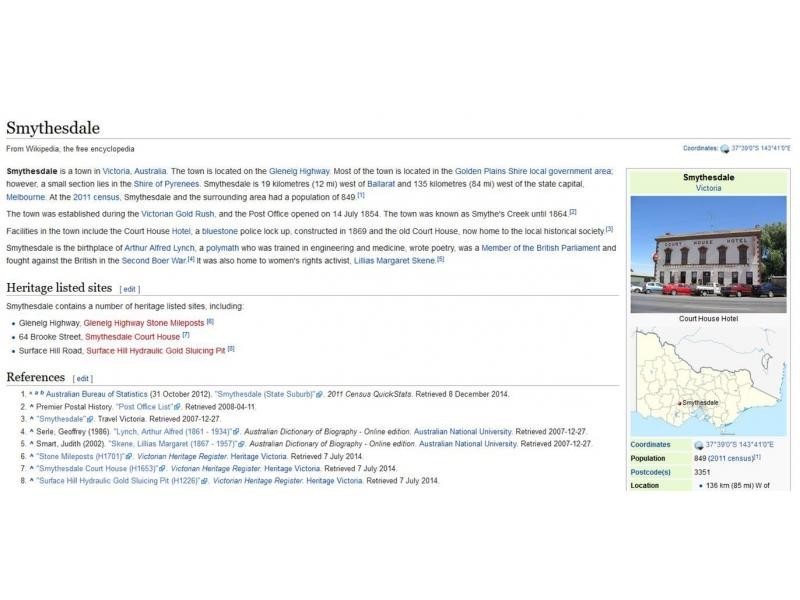Screen dimensions: 800x600
Task: Open Surface Hill Hydraulic Gold Sluicing Pit link
Action: point(155,351)
